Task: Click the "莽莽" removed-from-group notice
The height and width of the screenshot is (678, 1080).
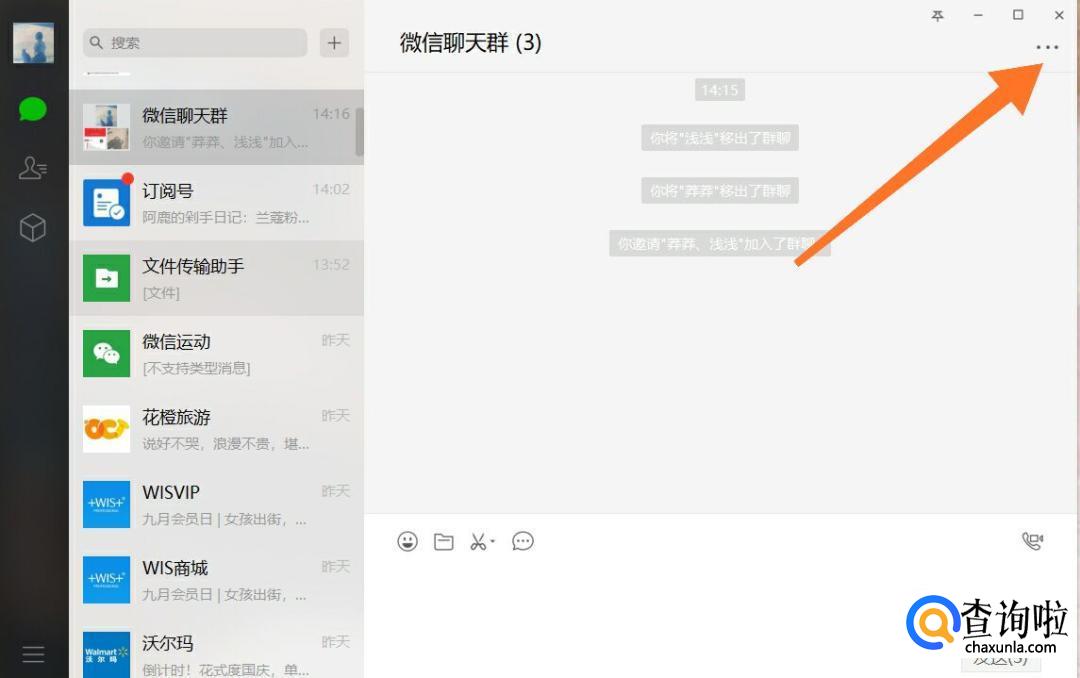Action: [x=720, y=191]
